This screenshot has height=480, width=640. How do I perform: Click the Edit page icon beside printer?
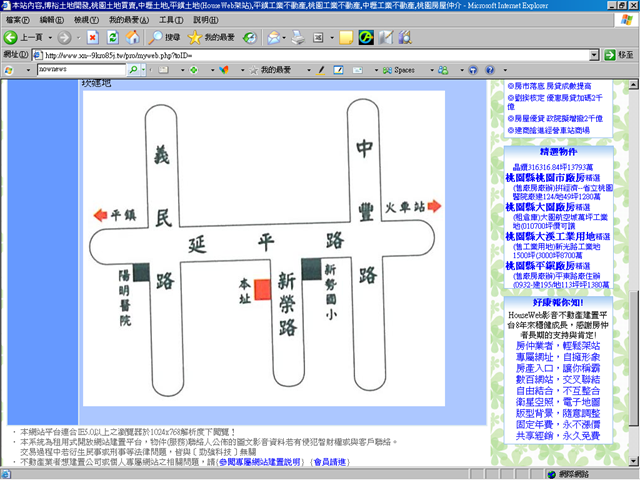point(318,38)
